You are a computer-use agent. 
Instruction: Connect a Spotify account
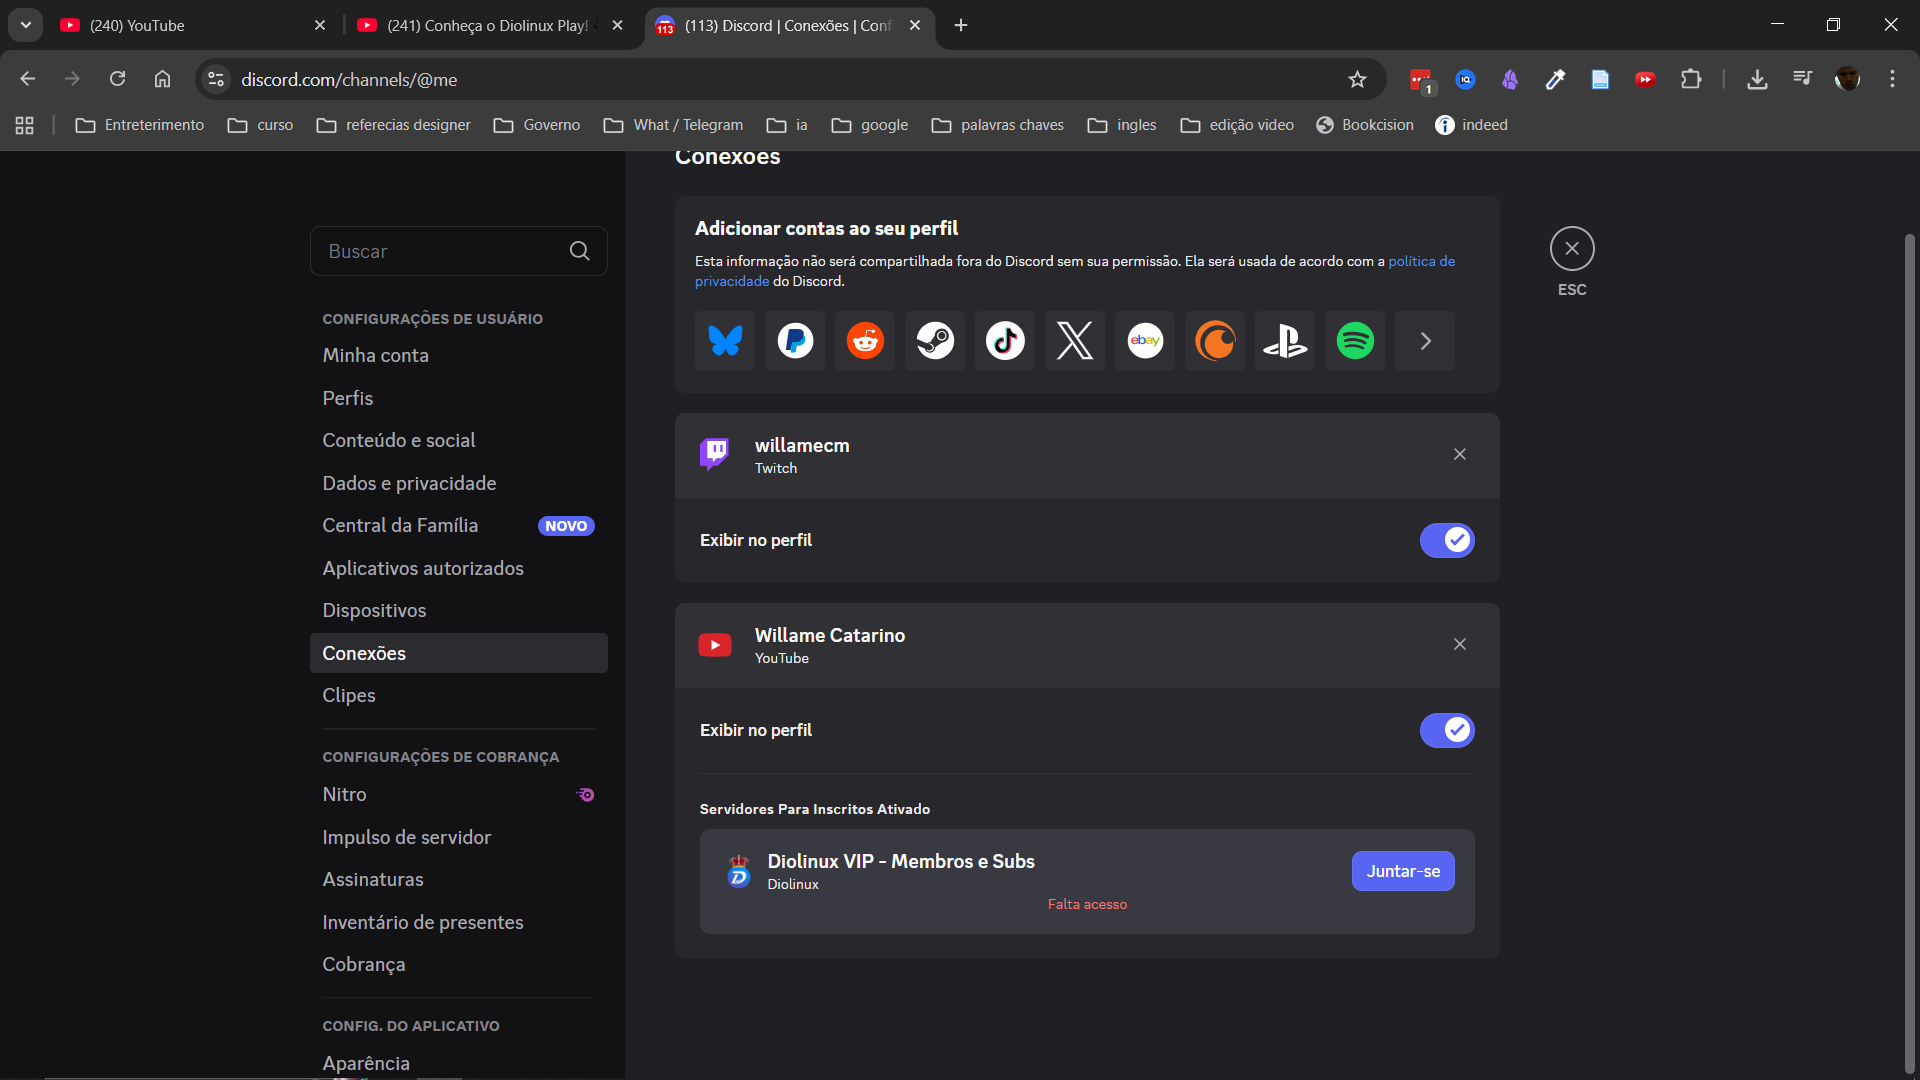coord(1355,341)
